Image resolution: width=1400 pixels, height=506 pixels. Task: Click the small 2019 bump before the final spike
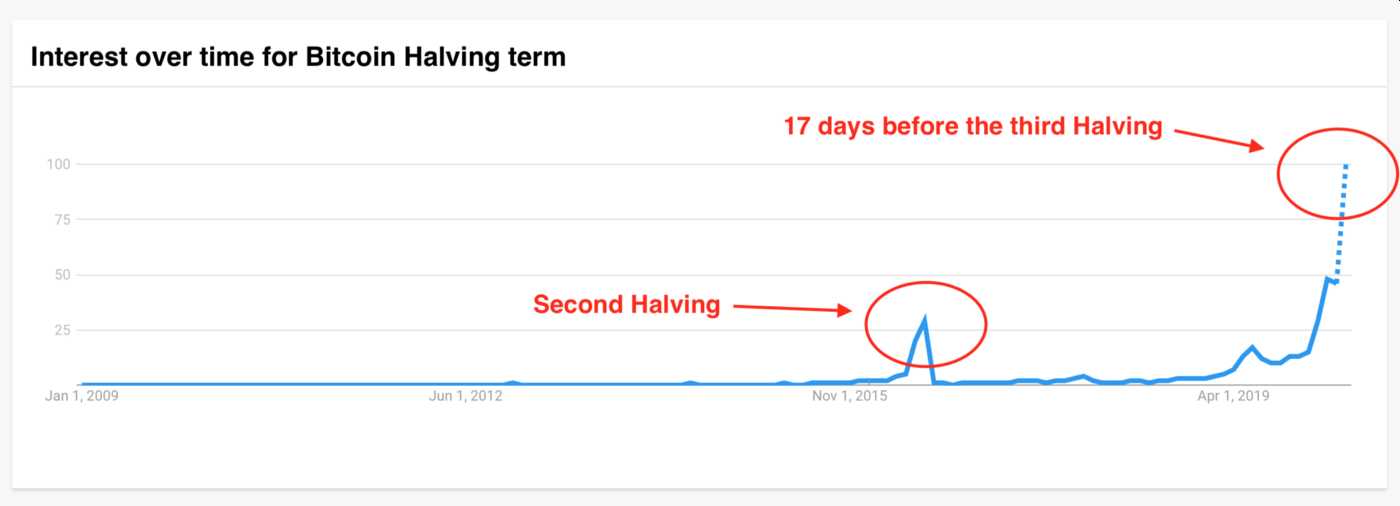tap(1251, 348)
